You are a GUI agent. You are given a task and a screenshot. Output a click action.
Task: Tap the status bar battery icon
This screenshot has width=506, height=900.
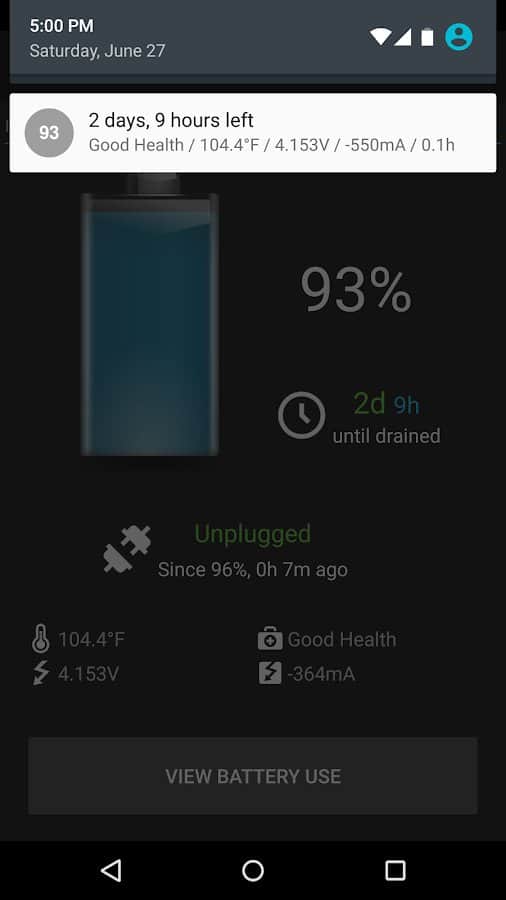tap(427, 37)
